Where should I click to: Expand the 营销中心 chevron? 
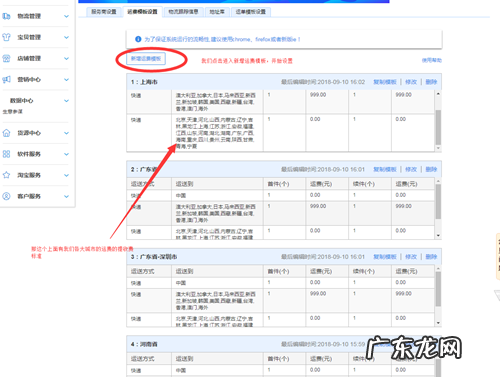coord(66,80)
